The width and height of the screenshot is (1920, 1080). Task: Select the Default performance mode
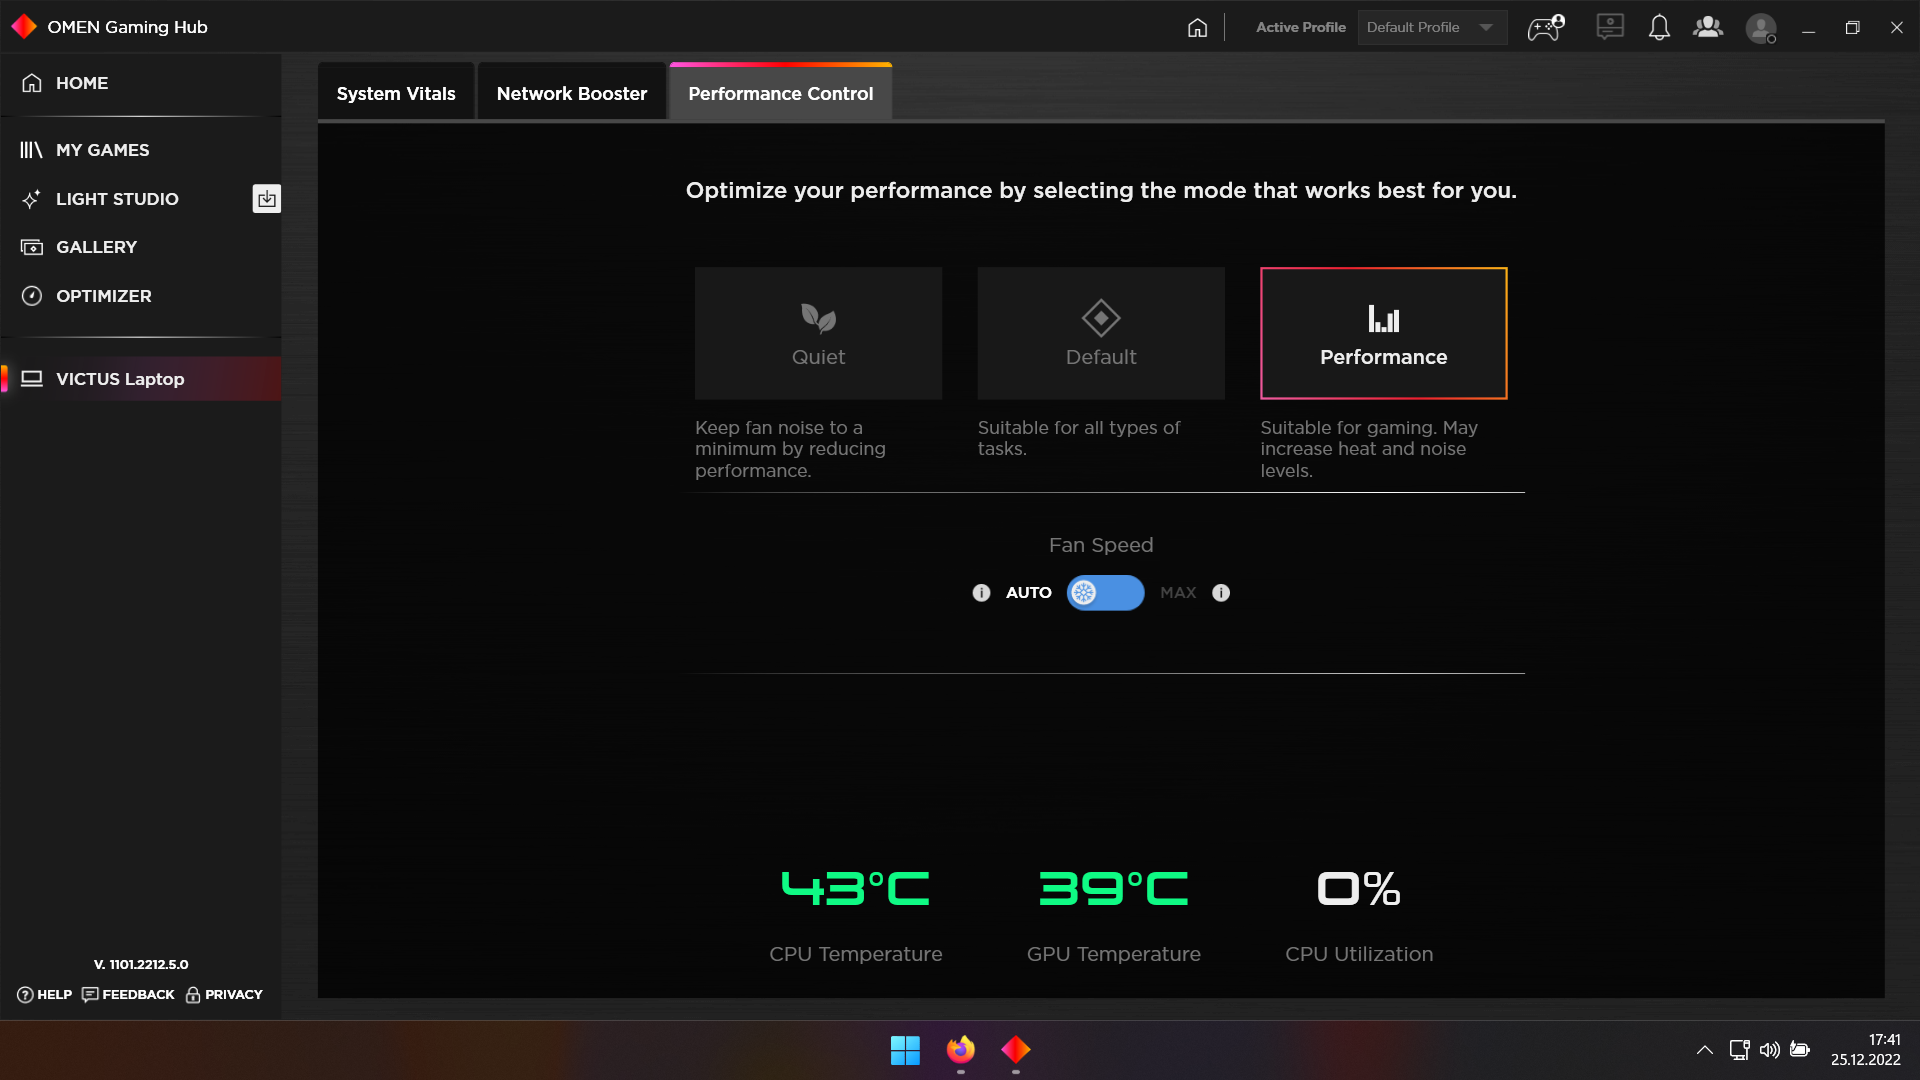click(x=1101, y=334)
